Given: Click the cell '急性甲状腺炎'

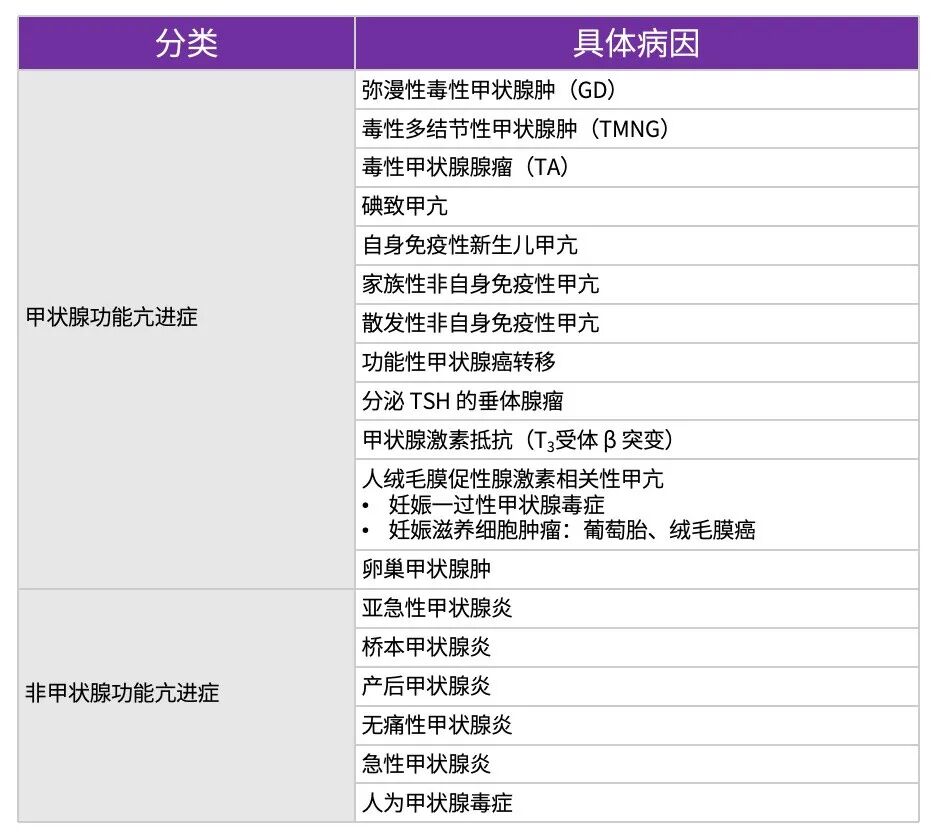Looking at the screenshot, I should pos(637,764).
